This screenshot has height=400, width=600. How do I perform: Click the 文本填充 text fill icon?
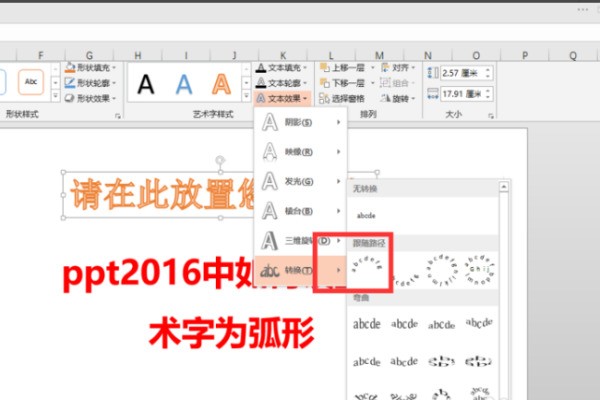[x=261, y=68]
